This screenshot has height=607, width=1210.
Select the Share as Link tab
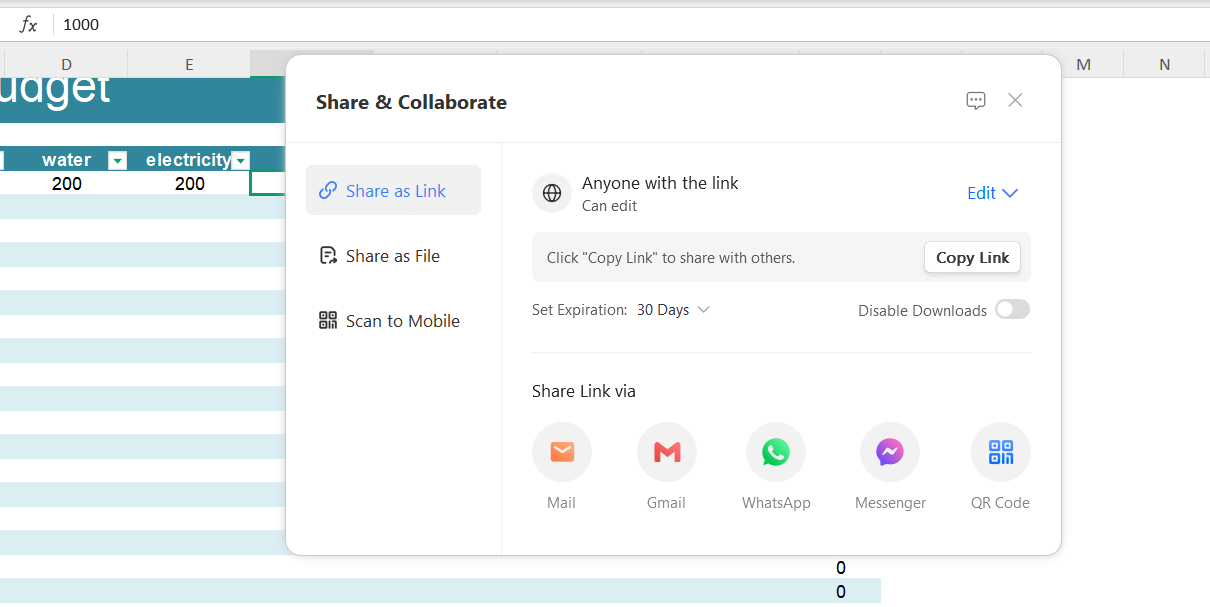pyautogui.click(x=393, y=190)
